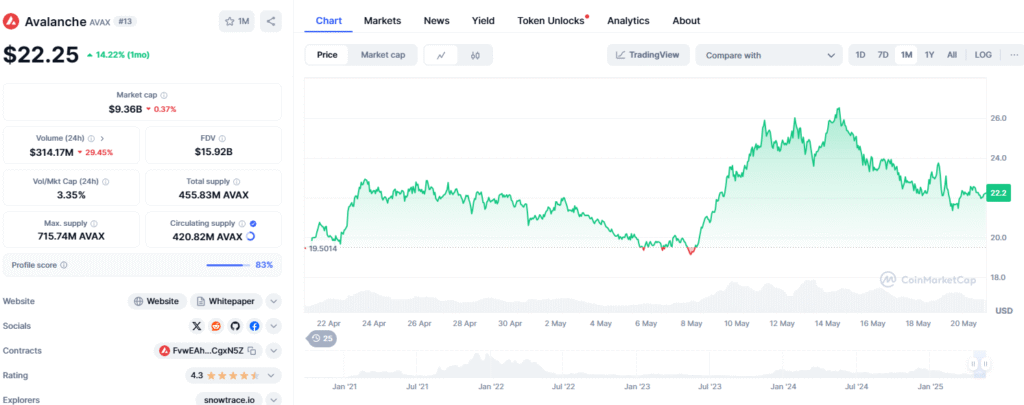
Task: Click right handle of range selector
Action: 985,364
